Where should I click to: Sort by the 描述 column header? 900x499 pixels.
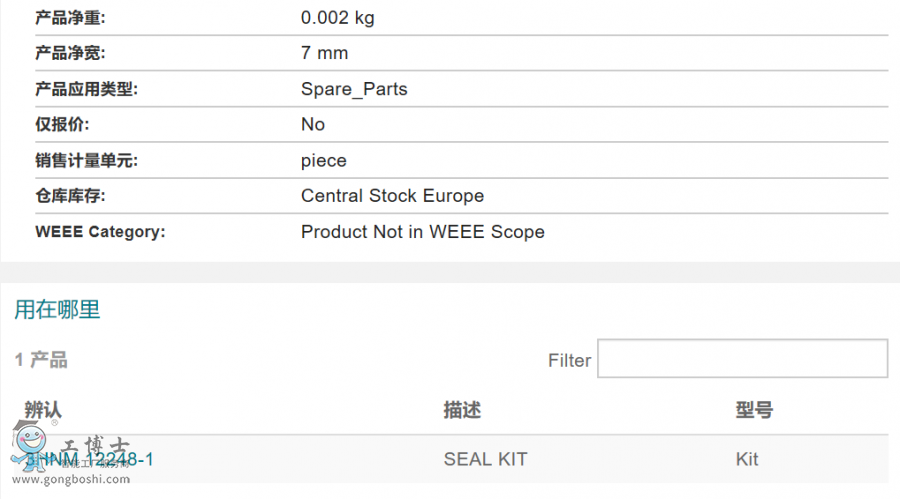(462, 410)
